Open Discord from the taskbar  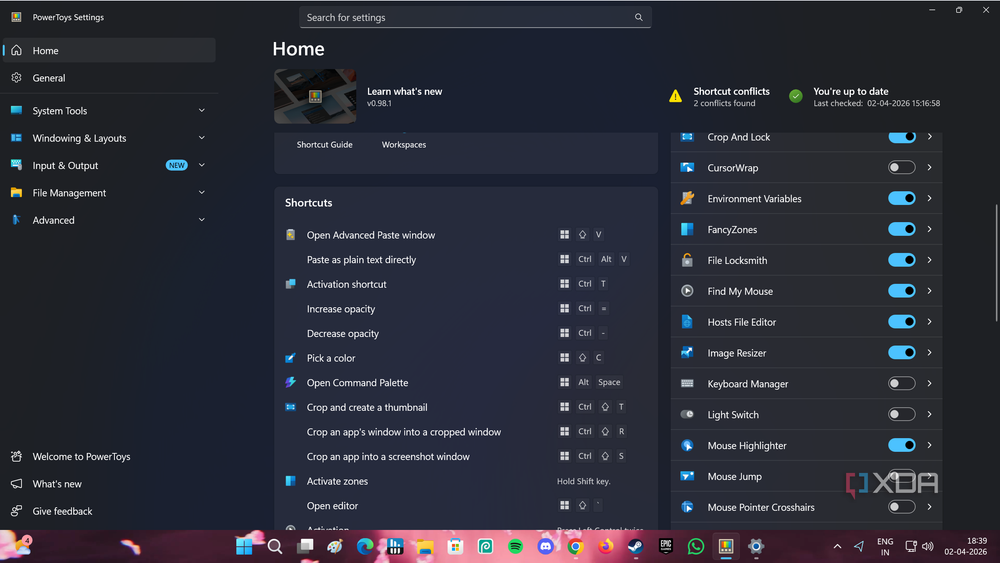point(545,546)
